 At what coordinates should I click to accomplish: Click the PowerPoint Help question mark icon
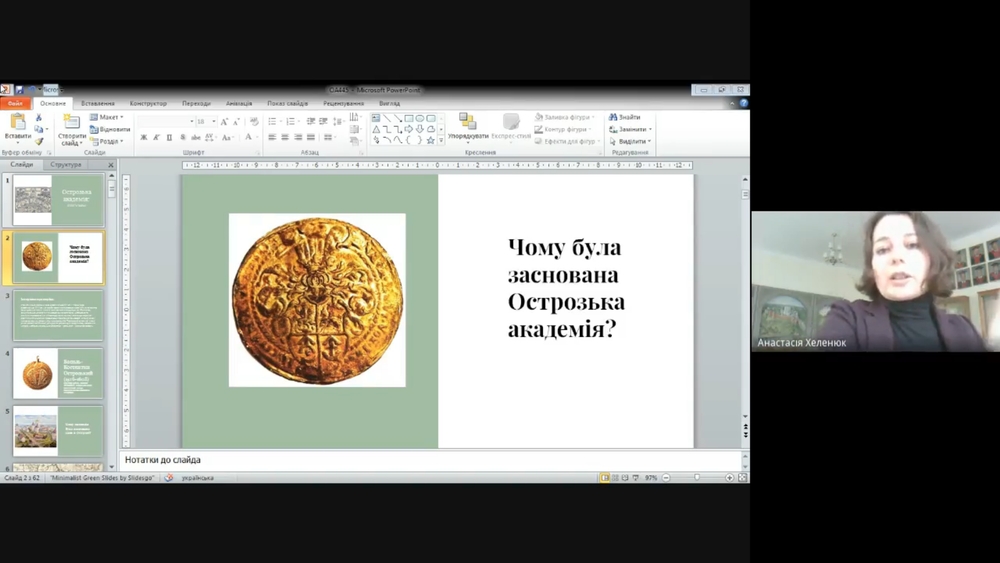pyautogui.click(x=743, y=103)
